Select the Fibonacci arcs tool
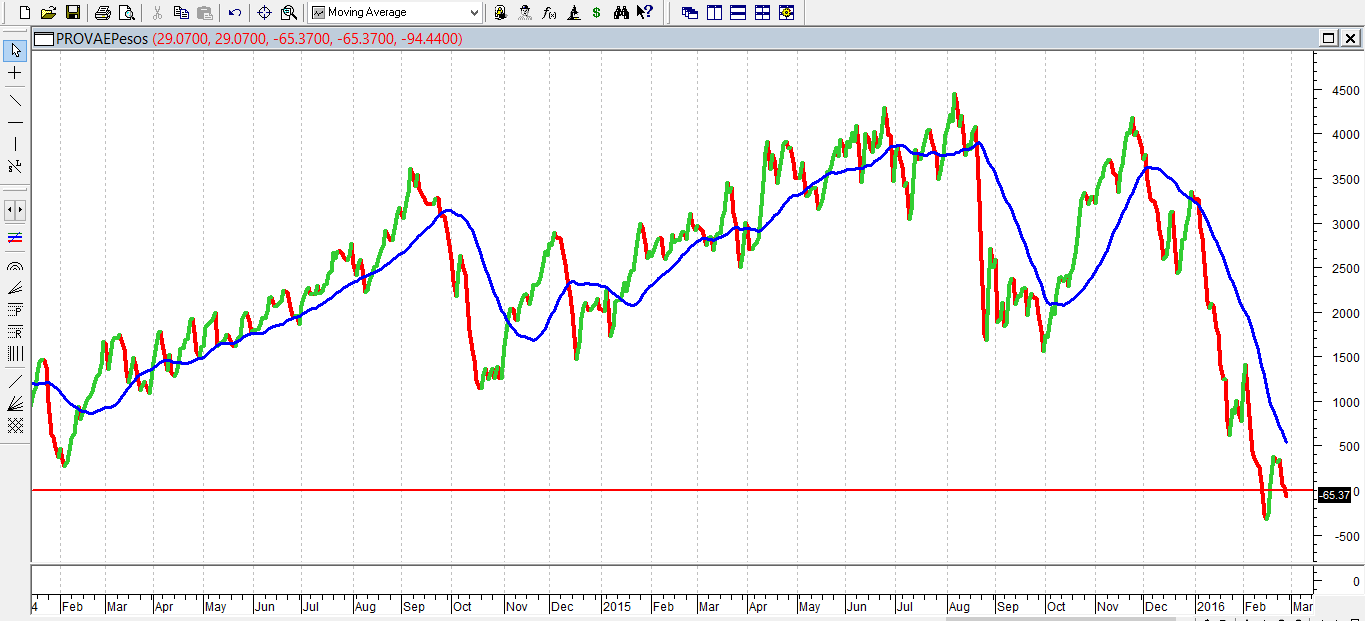This screenshot has width=1365, height=621. [x=15, y=267]
